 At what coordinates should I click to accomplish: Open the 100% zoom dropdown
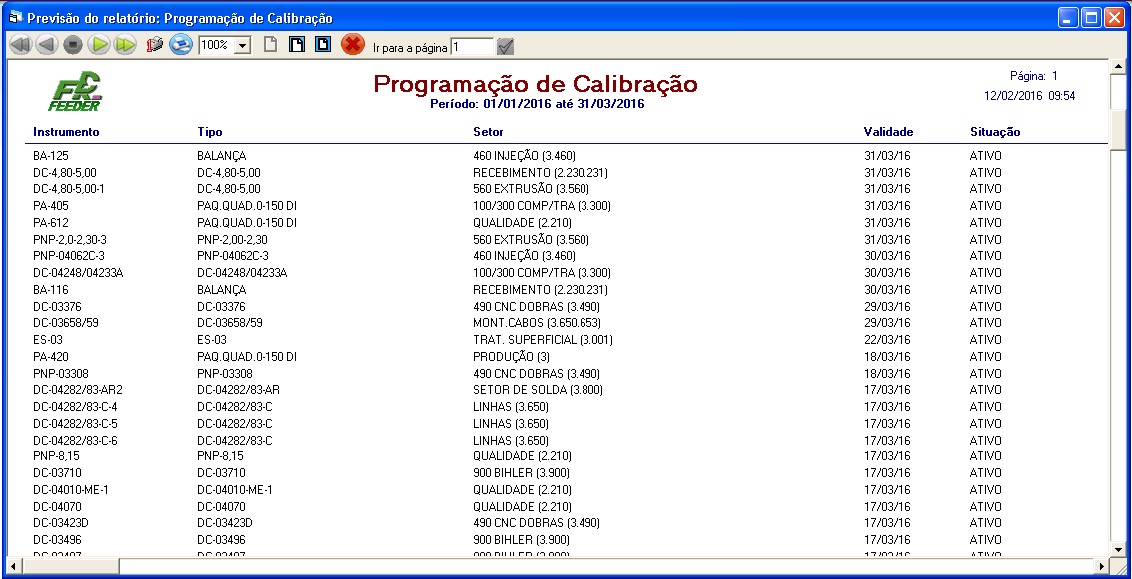pyautogui.click(x=243, y=45)
